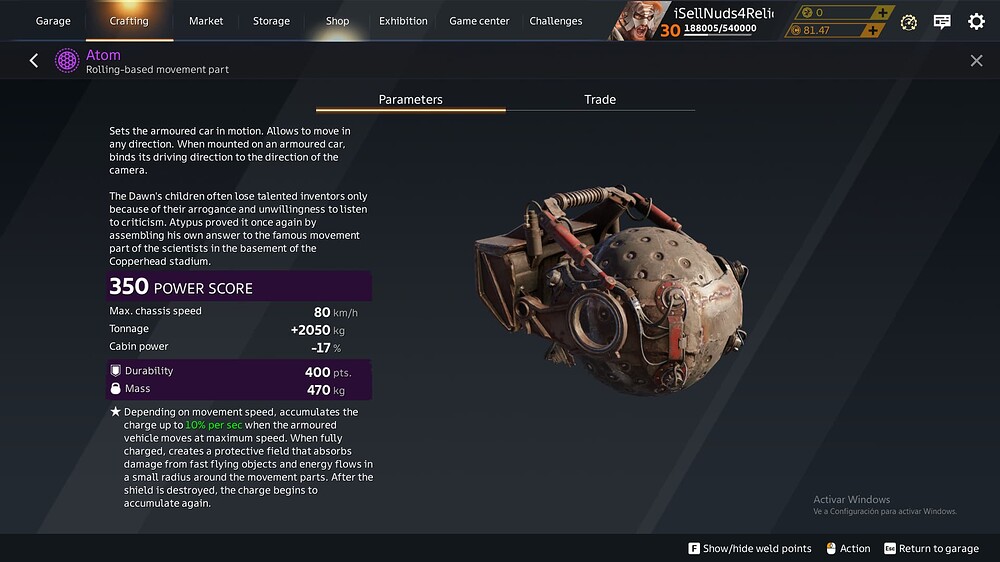The image size is (1000, 562).
Task: Go to the Storage section
Action: point(271,21)
